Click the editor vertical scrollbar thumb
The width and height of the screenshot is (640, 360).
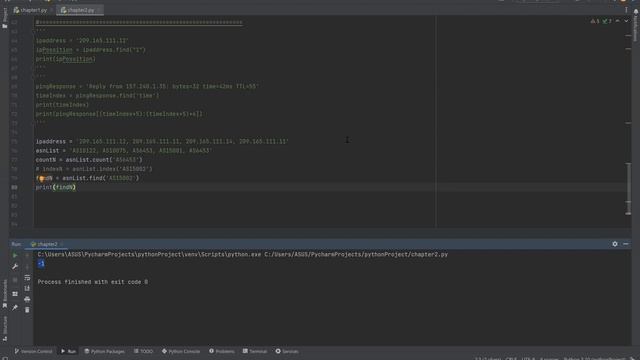pos(628,189)
